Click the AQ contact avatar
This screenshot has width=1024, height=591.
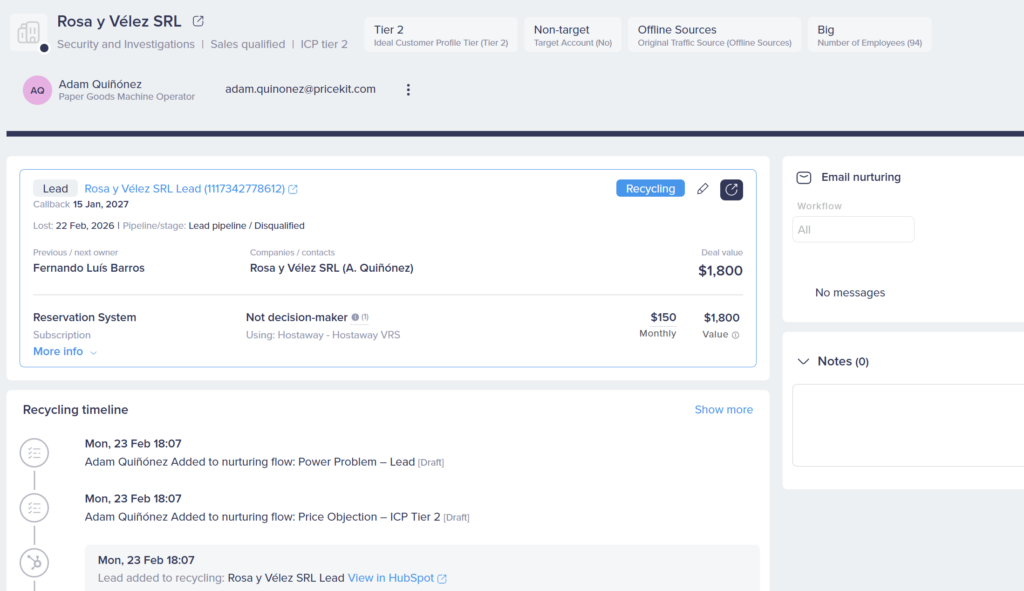[x=37, y=90]
